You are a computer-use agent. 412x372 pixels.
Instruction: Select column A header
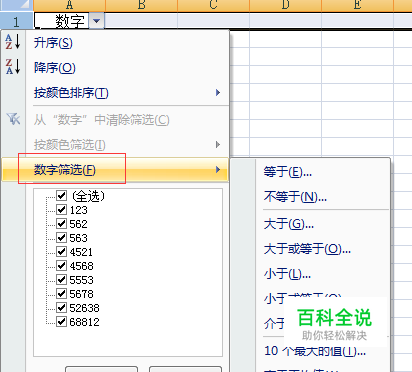tap(69, 5)
